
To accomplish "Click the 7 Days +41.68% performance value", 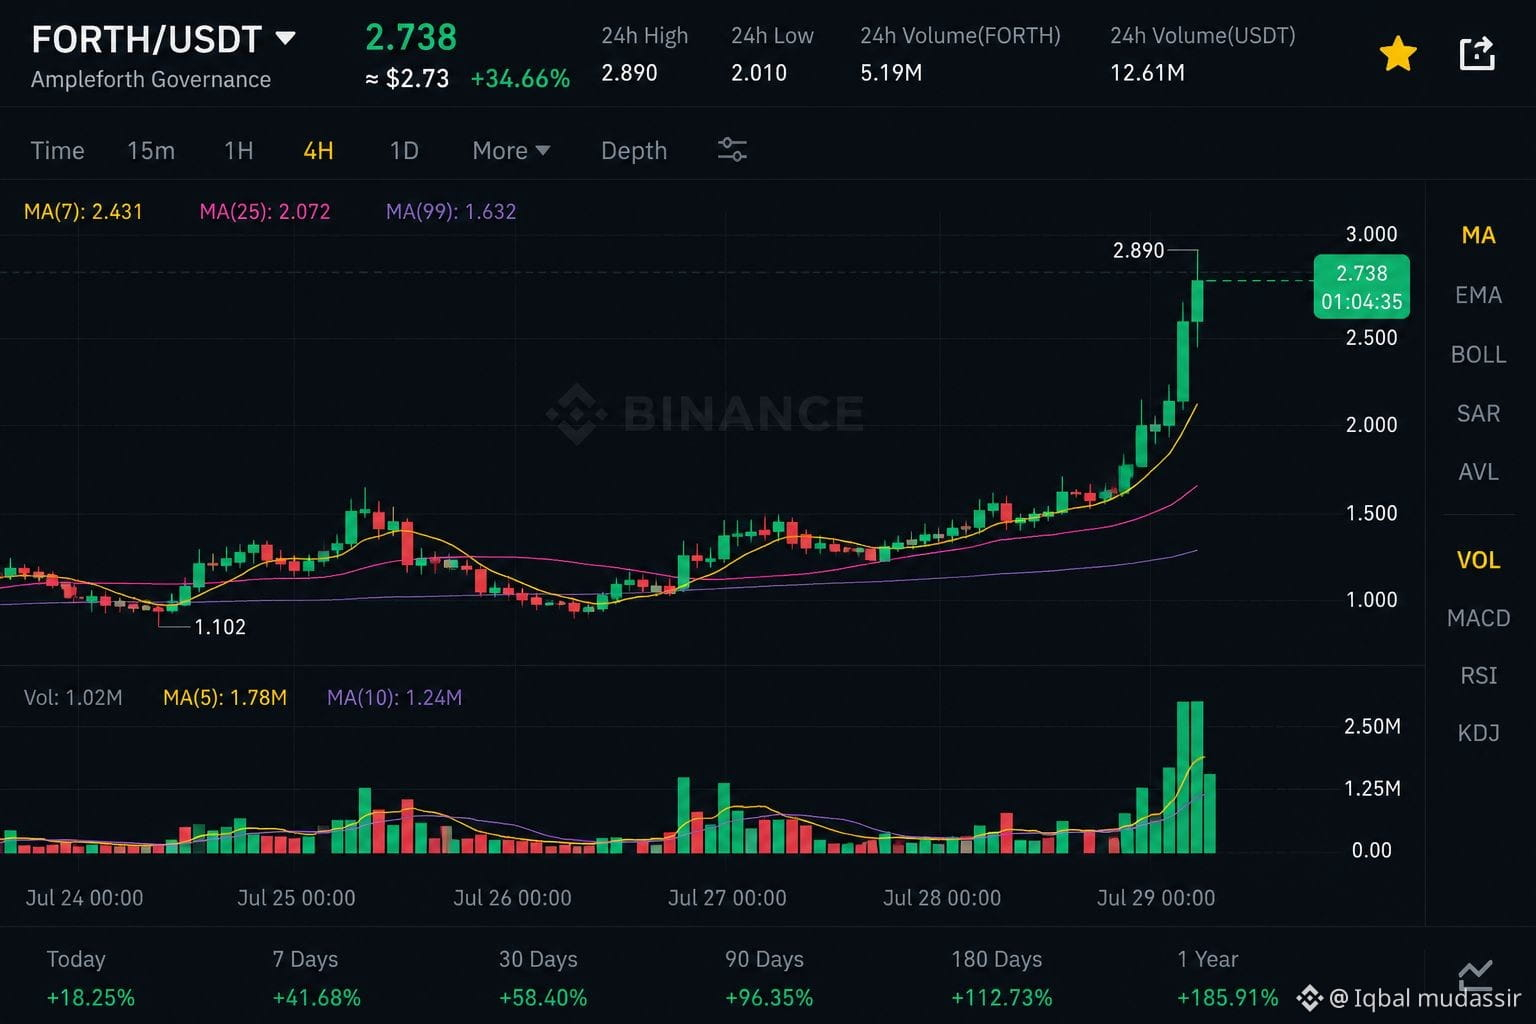I will point(316,998).
